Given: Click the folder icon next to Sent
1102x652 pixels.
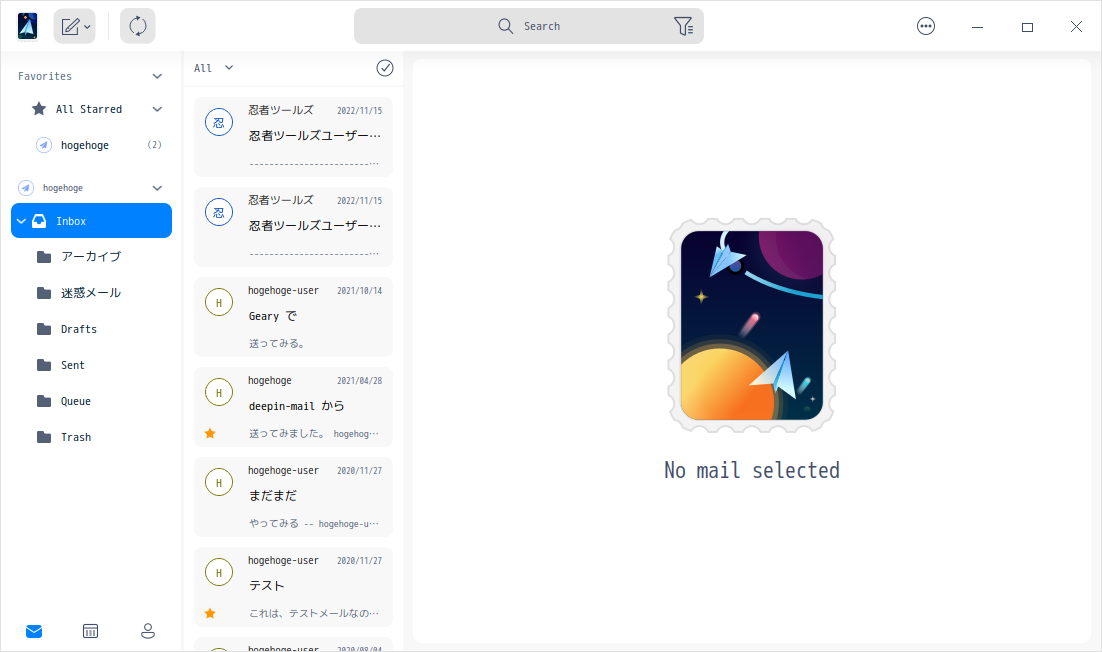Looking at the screenshot, I should point(44,365).
